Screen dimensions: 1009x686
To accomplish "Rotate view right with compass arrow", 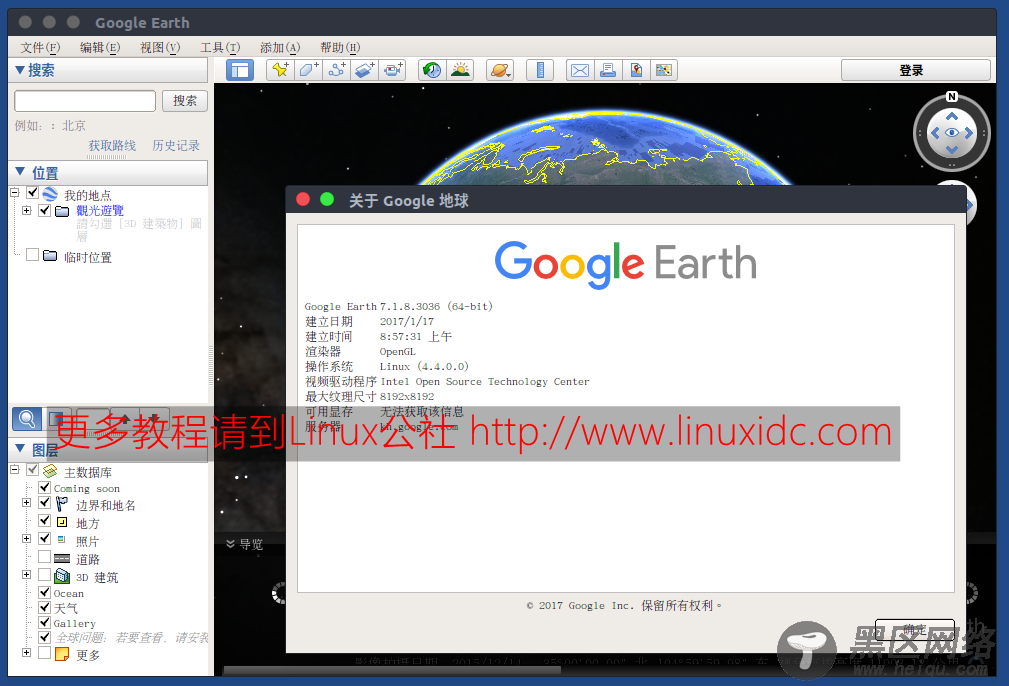I will (x=968, y=133).
